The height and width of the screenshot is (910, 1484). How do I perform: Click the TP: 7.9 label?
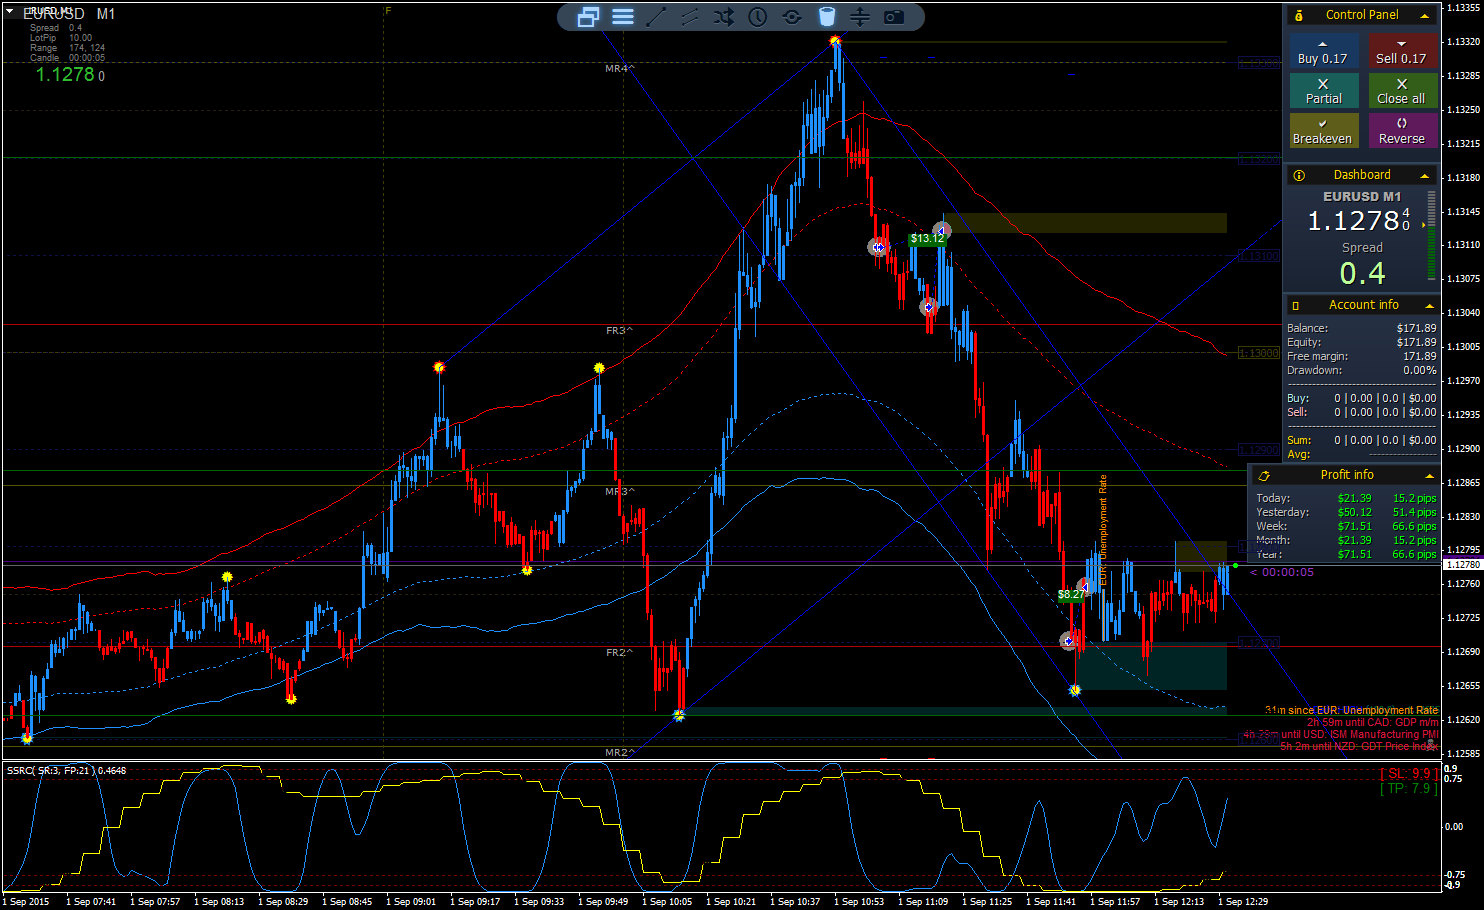coord(1409,789)
